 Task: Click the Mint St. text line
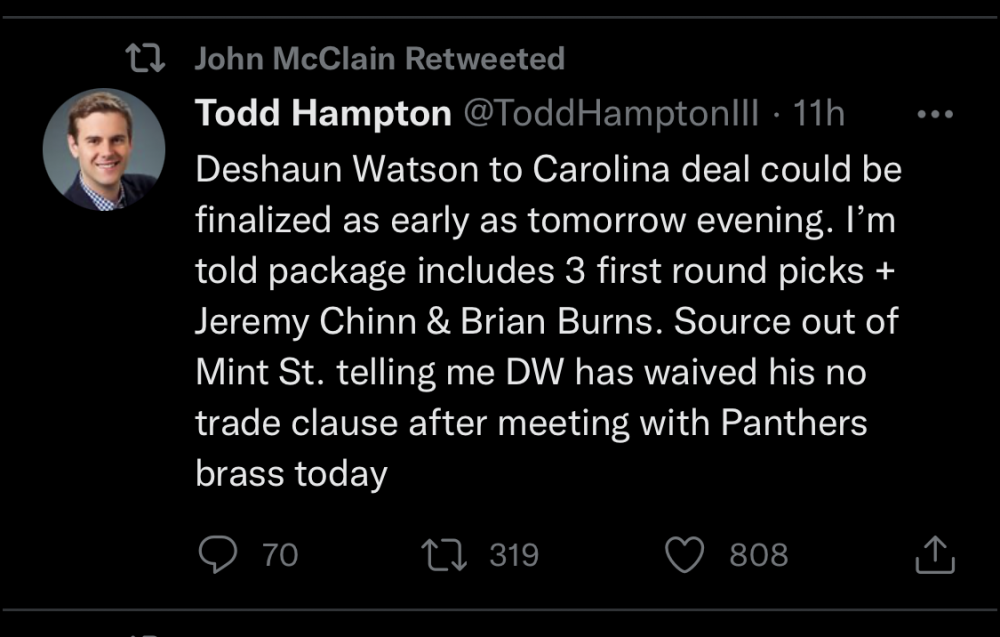[530, 372]
